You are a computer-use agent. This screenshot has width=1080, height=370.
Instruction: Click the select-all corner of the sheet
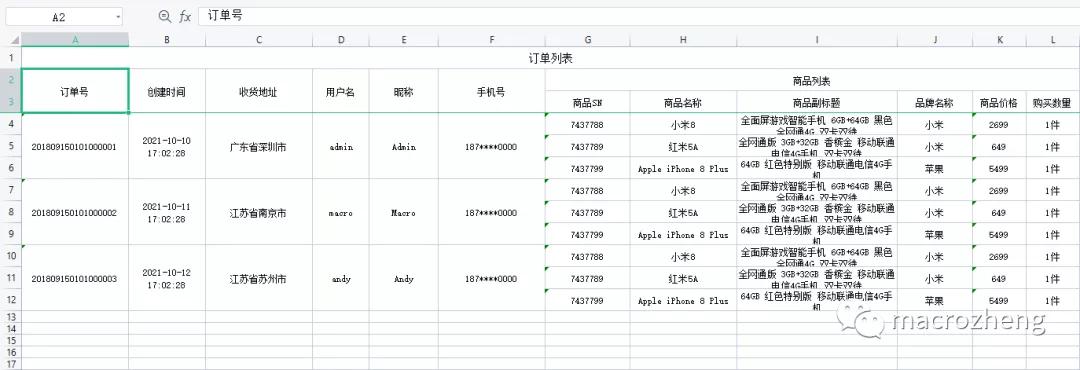pos(11,39)
